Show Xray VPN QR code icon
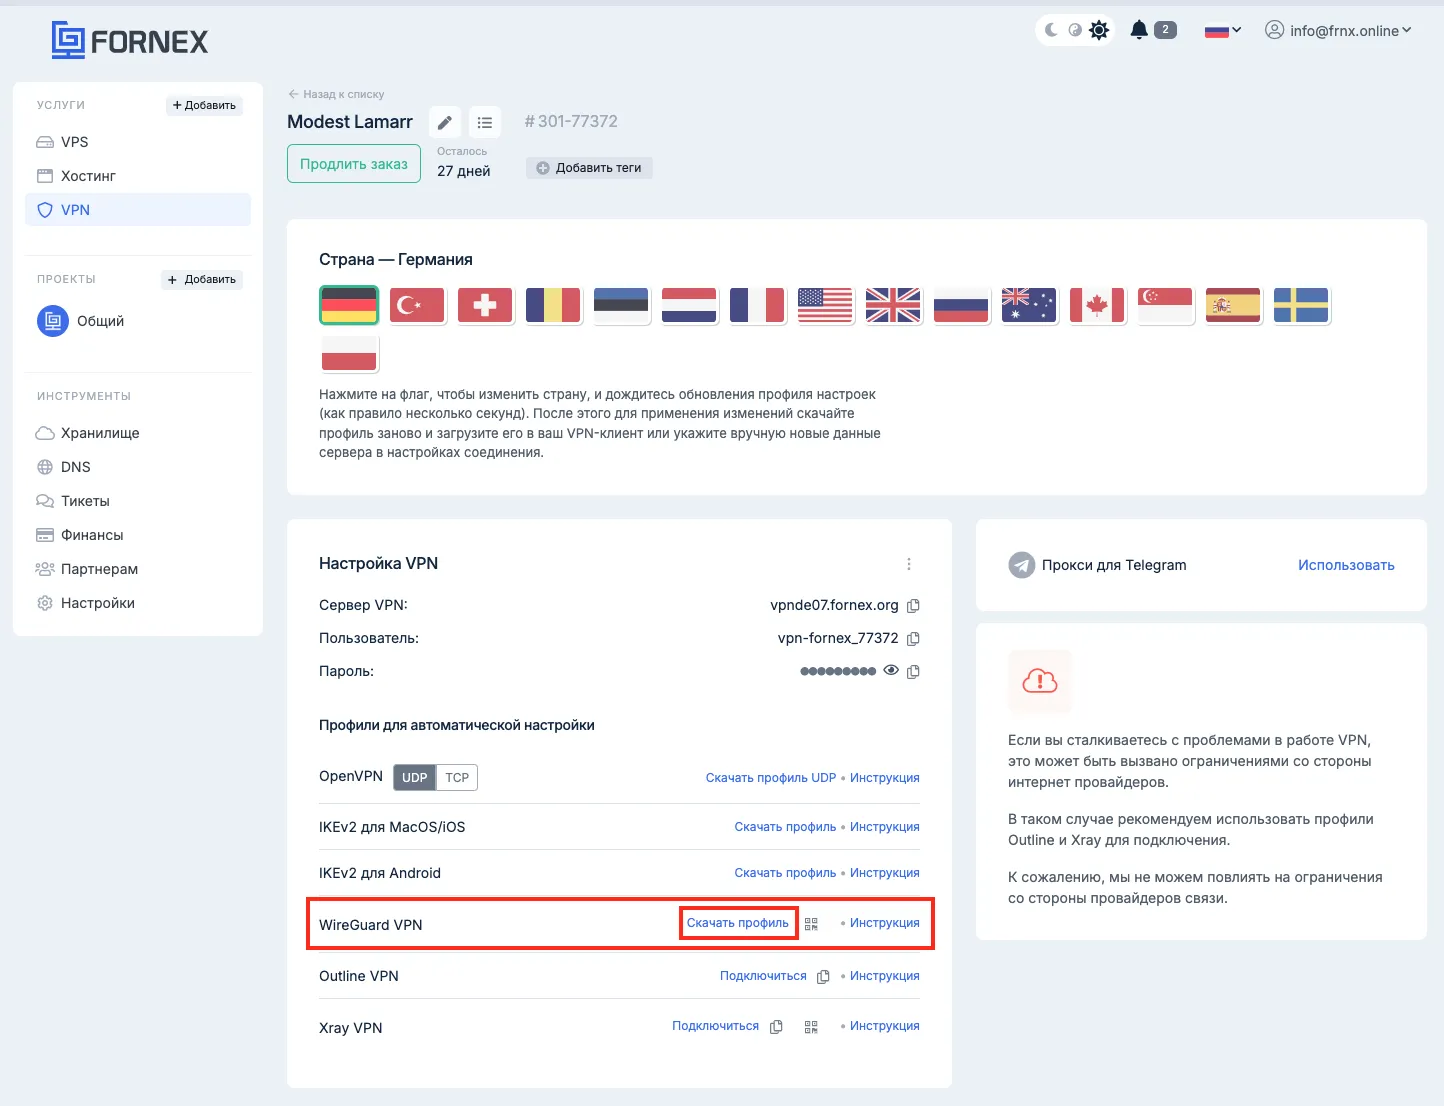1444x1106 pixels. coord(811,1027)
